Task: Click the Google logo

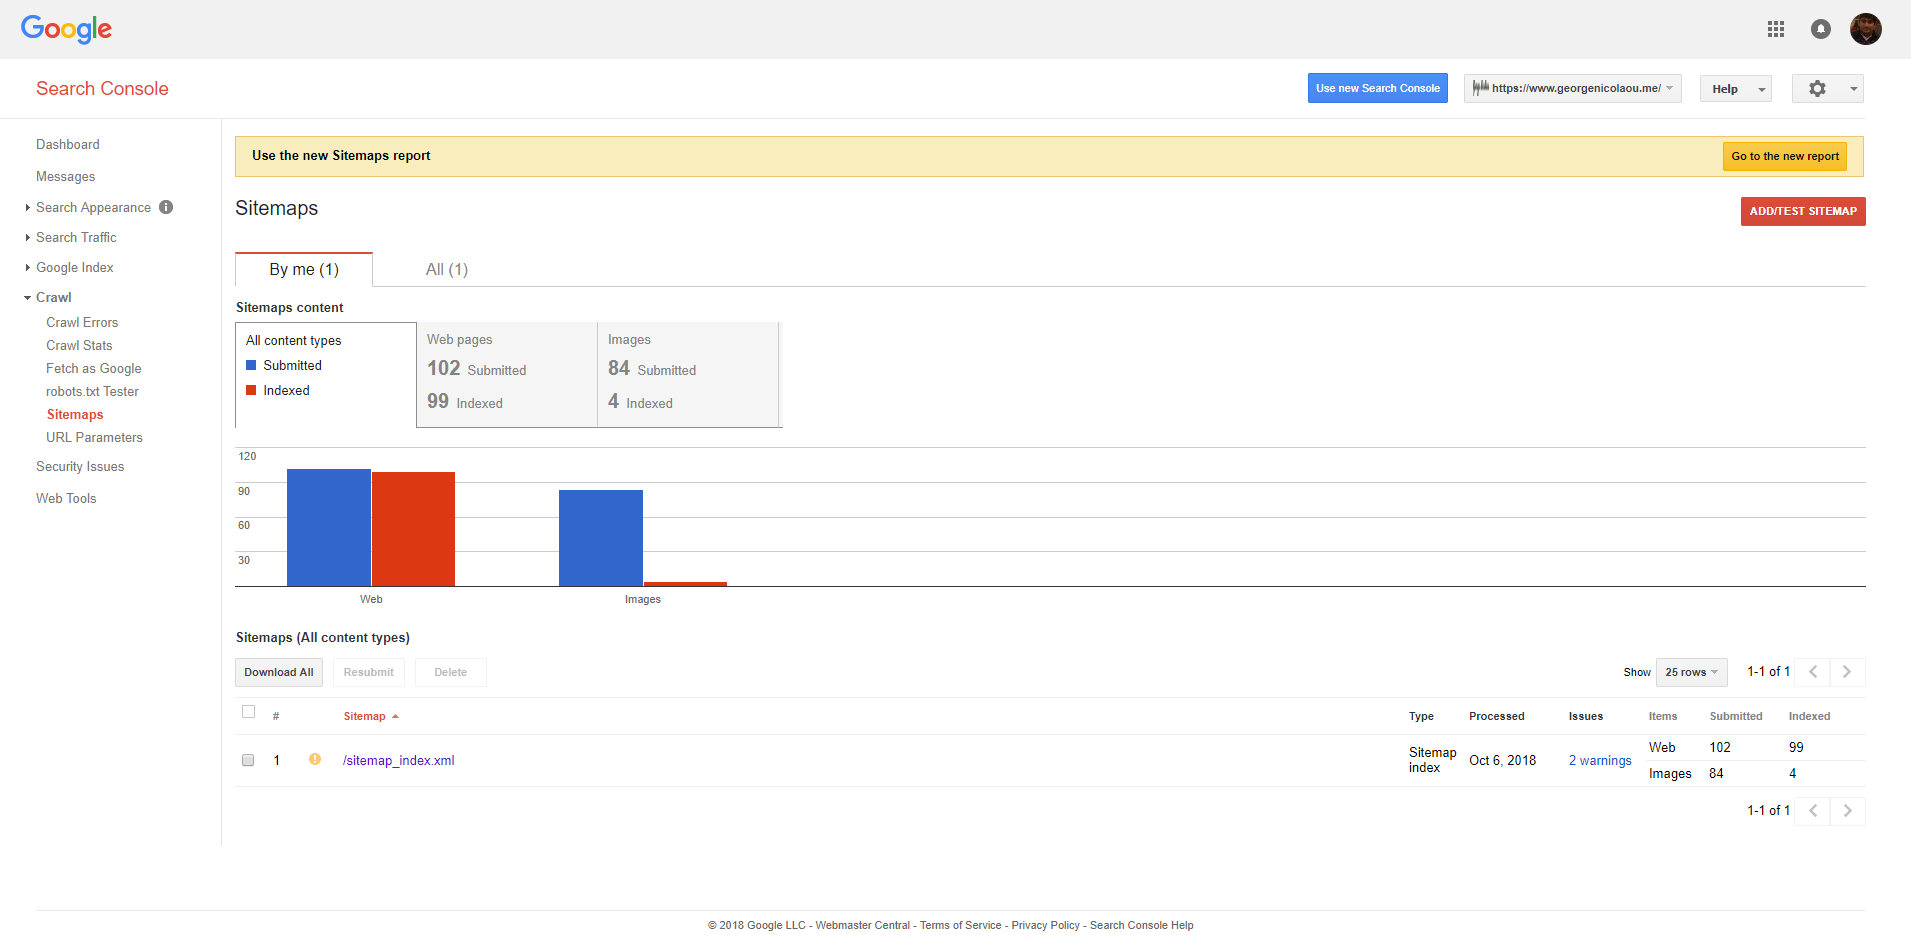Action: [66, 29]
